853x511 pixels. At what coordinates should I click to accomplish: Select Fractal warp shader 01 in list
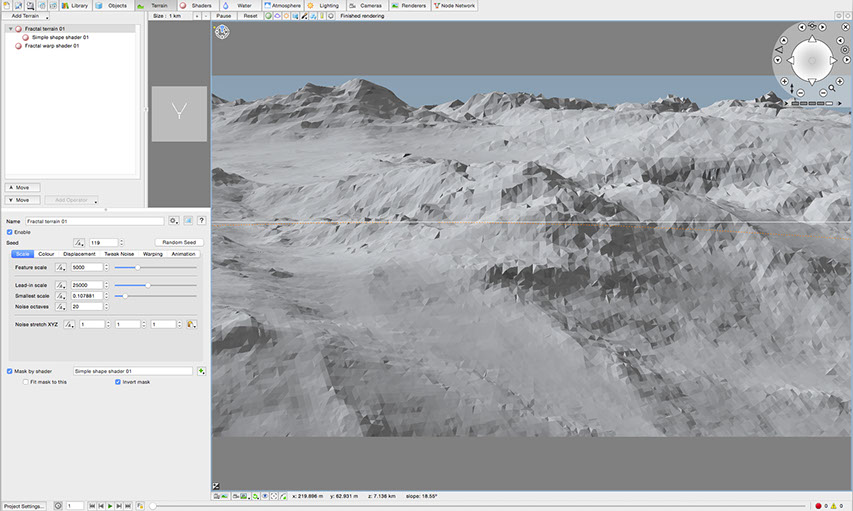[52, 45]
